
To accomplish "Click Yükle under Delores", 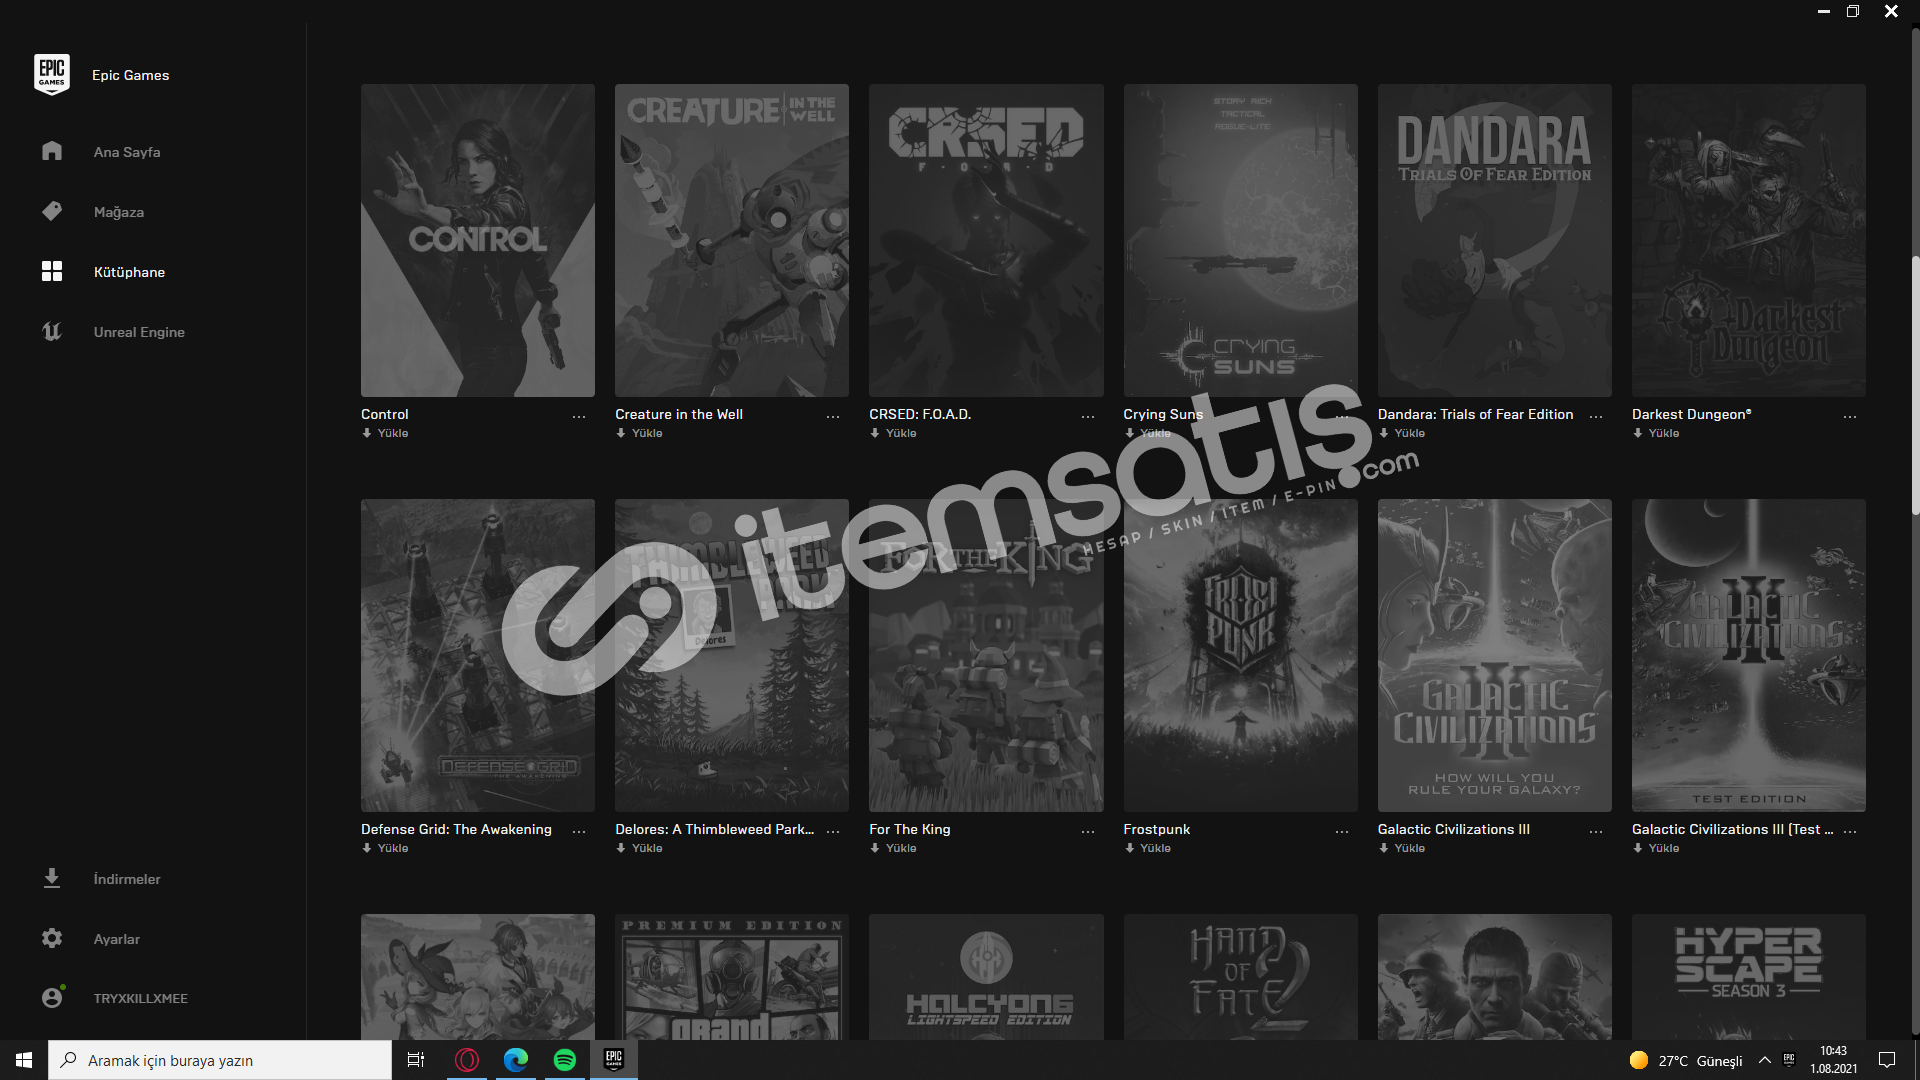I will pyautogui.click(x=639, y=848).
